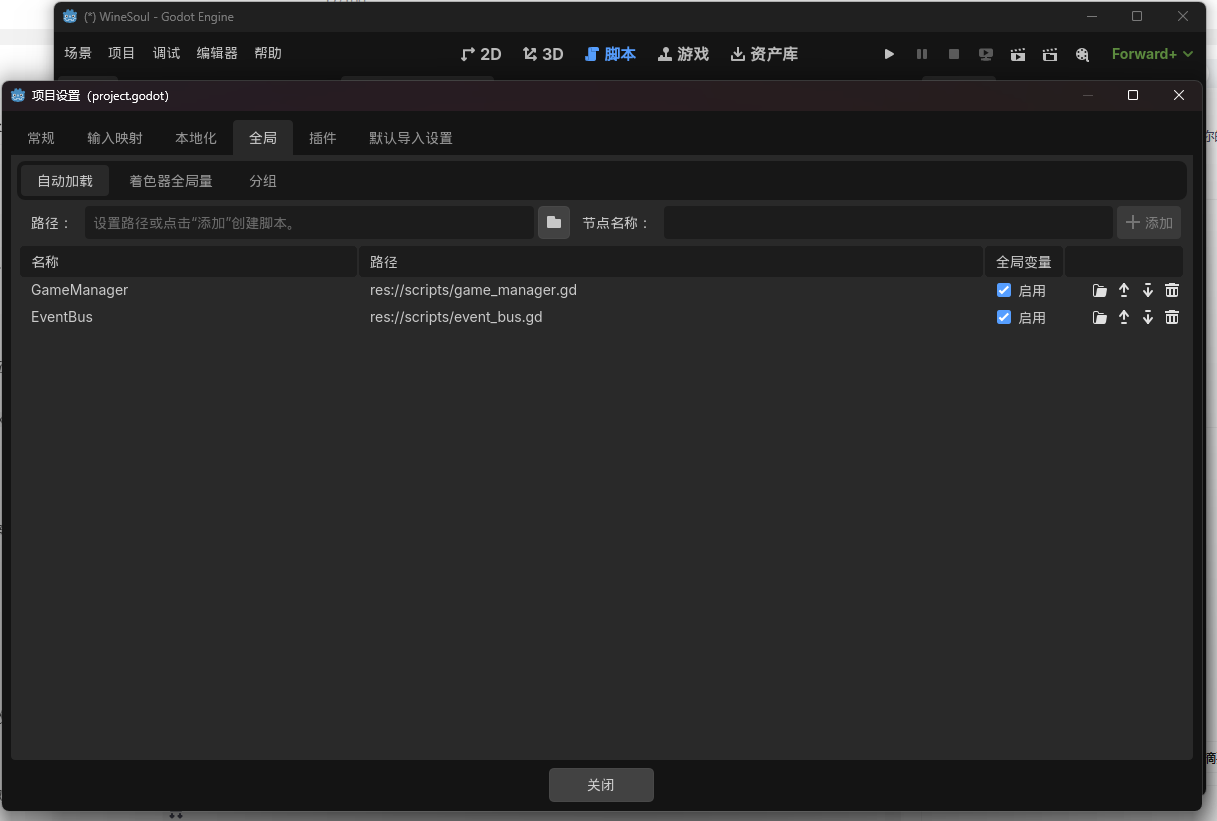Open the 调试 menu
Screen dimensions: 1217x821
[166, 54]
